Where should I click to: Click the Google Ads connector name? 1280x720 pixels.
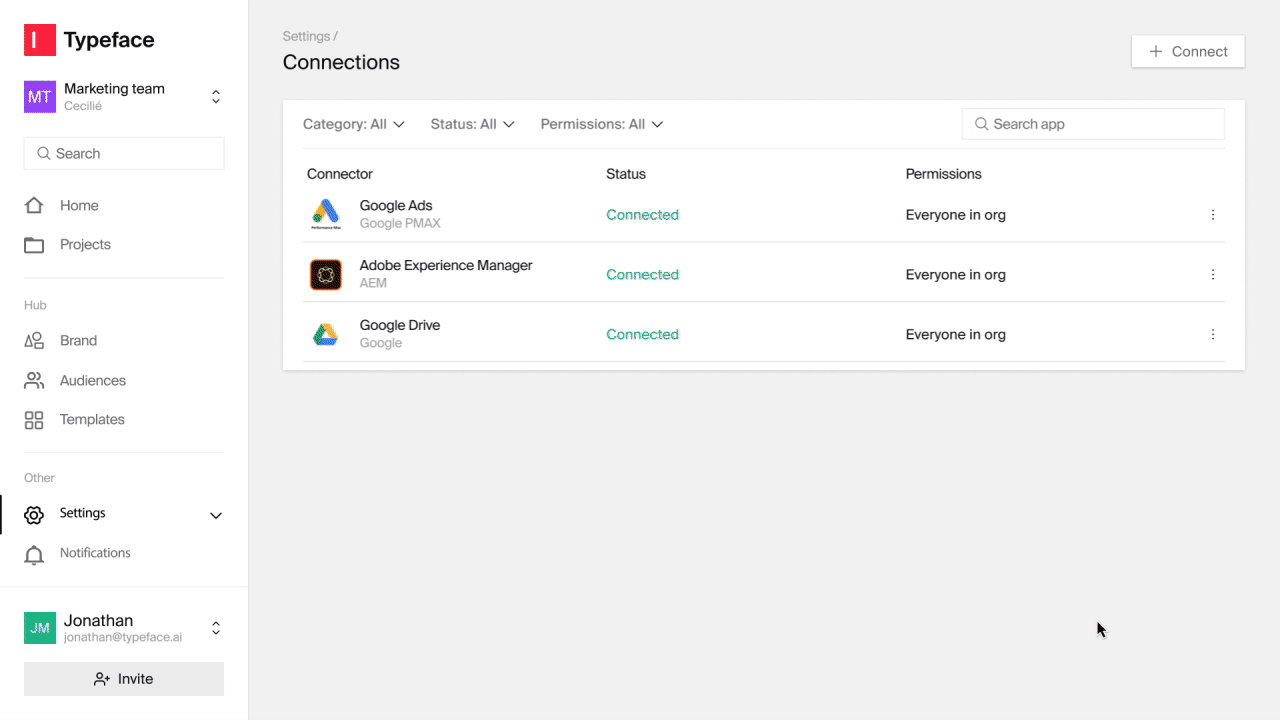tap(396, 206)
